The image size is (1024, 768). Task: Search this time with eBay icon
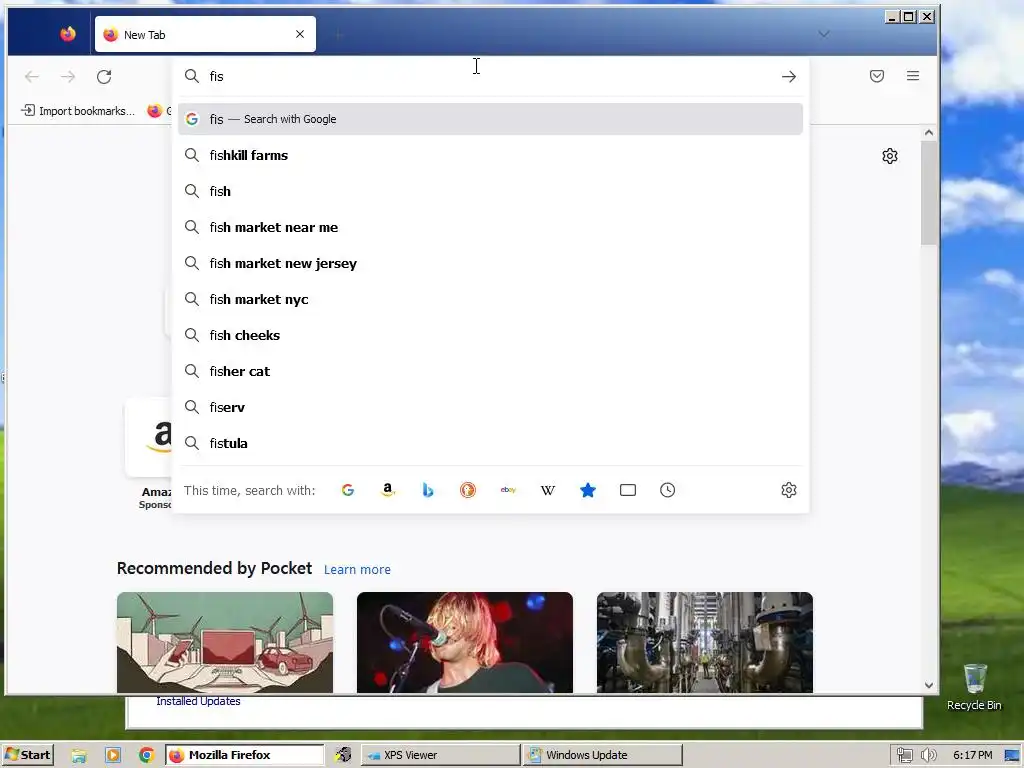click(x=508, y=490)
